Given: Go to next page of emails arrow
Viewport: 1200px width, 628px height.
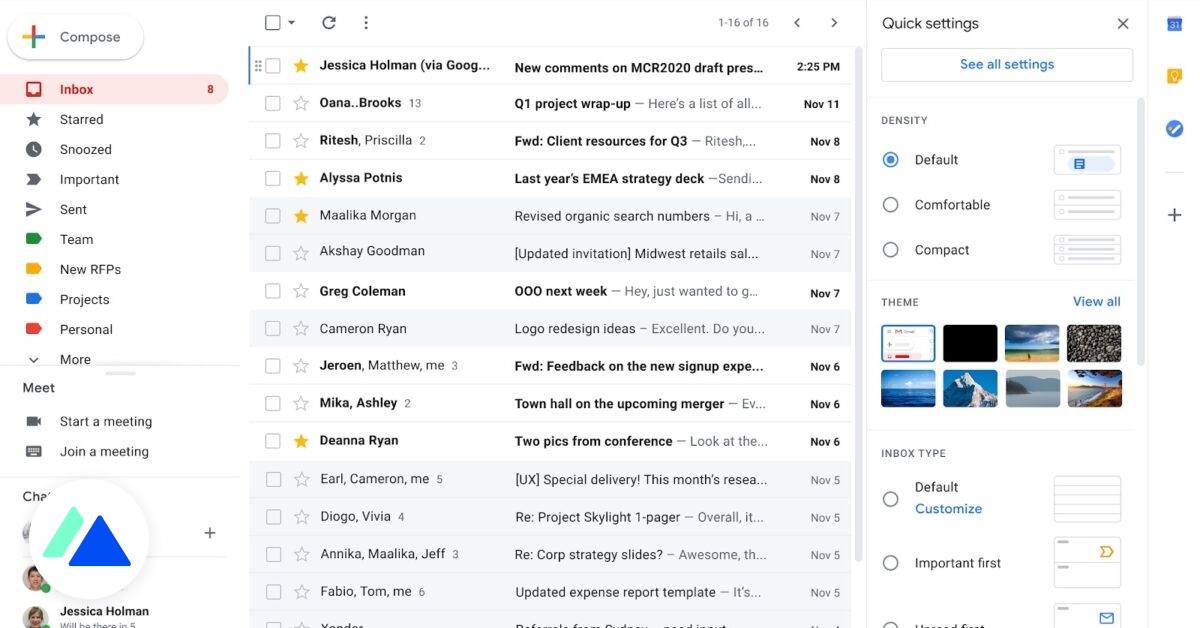Looking at the screenshot, I should point(834,22).
